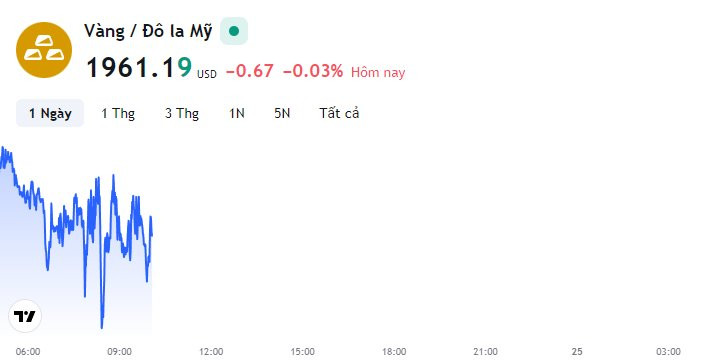Open the Vàng / Đô la Mỹ symbol title
Image resolution: width=703 pixels, height=362 pixels.
[148, 31]
